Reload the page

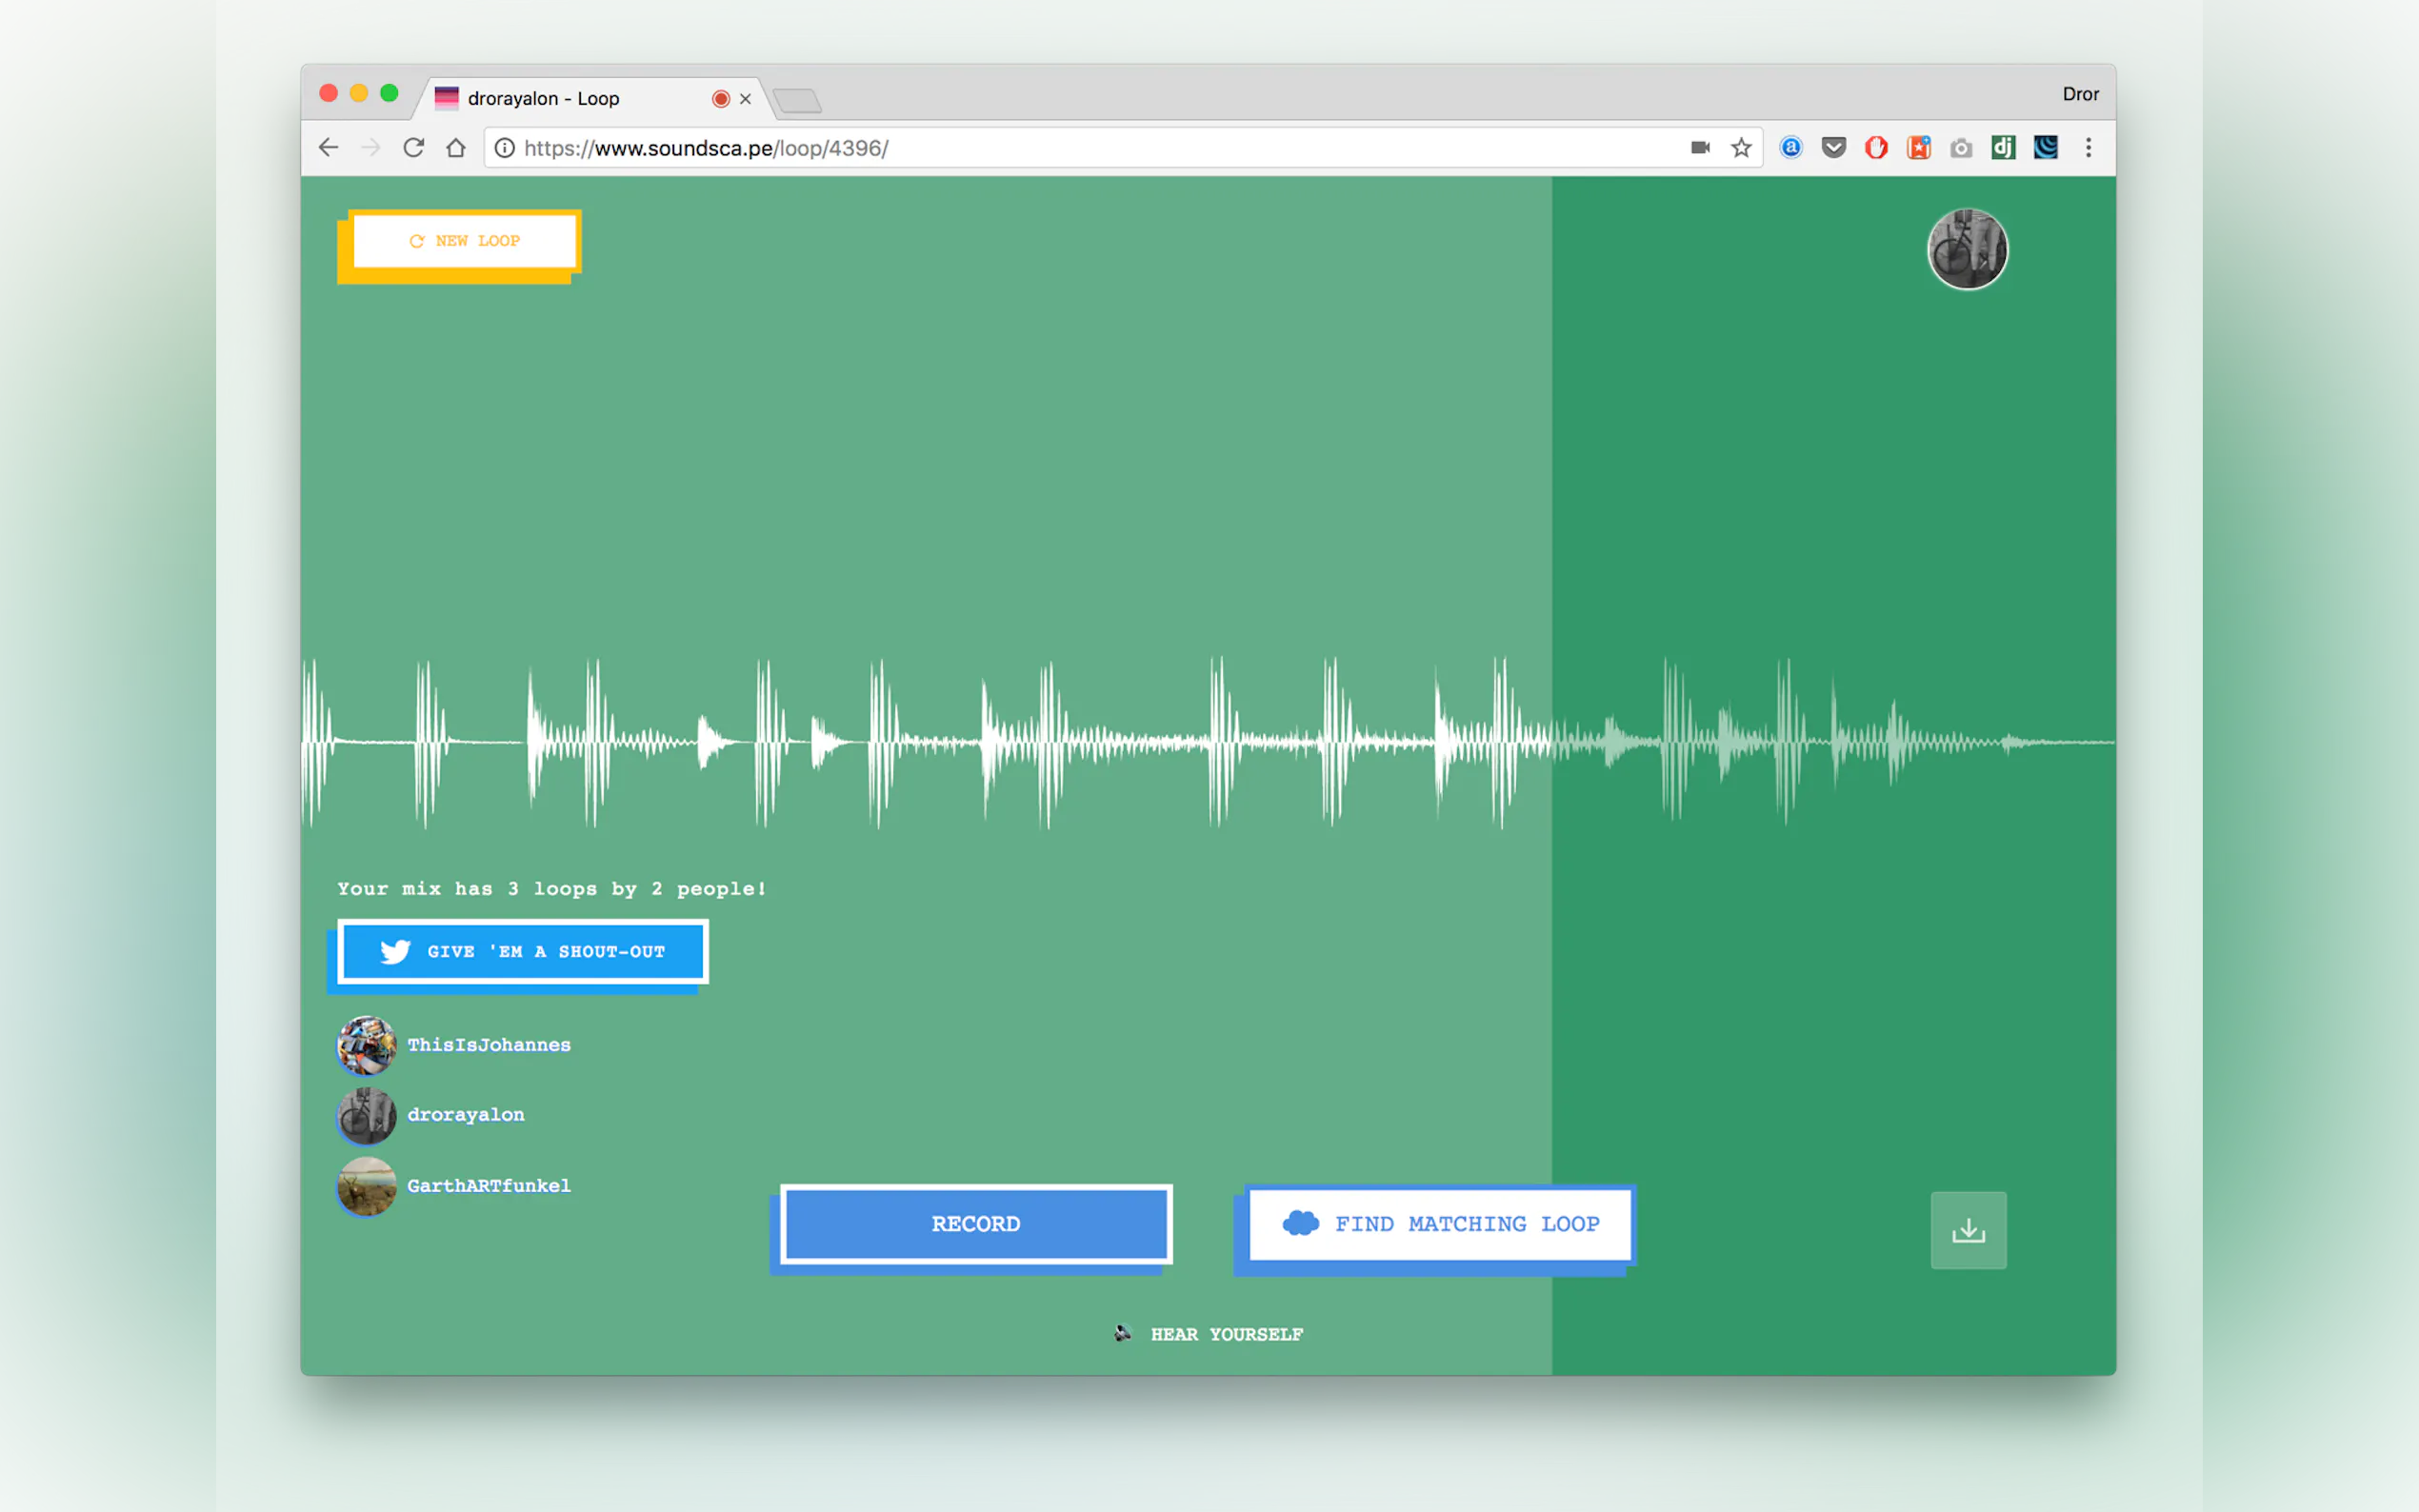413,148
